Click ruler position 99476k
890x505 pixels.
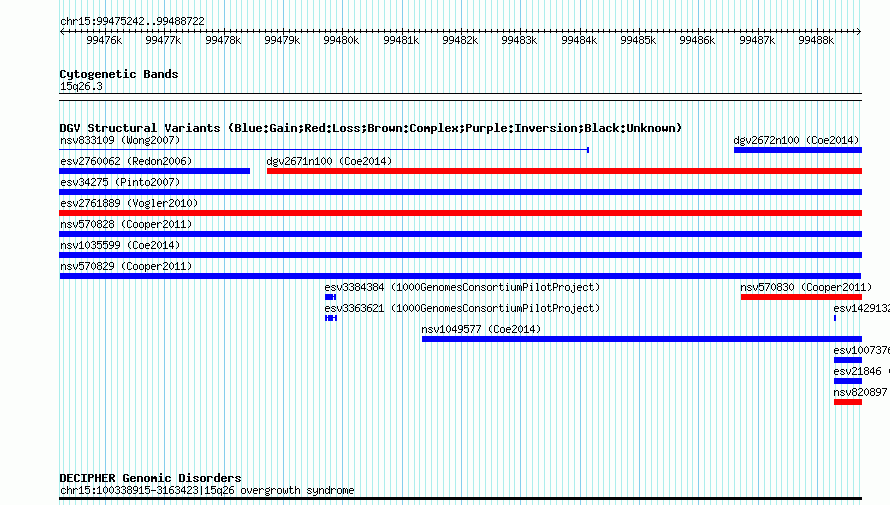(x=104, y=40)
